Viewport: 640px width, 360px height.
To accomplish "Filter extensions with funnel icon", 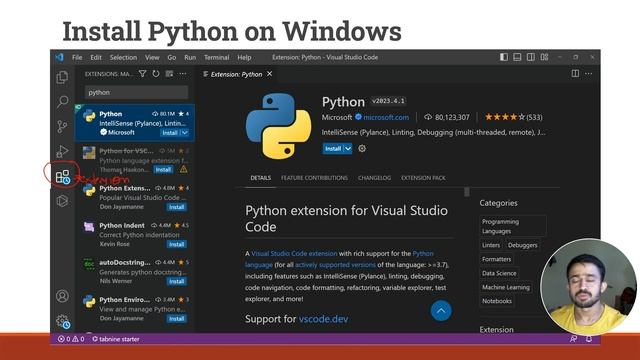I will pos(142,74).
